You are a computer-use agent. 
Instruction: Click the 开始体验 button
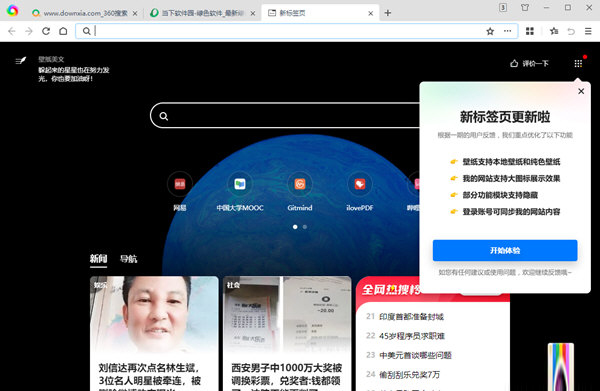[x=505, y=251]
